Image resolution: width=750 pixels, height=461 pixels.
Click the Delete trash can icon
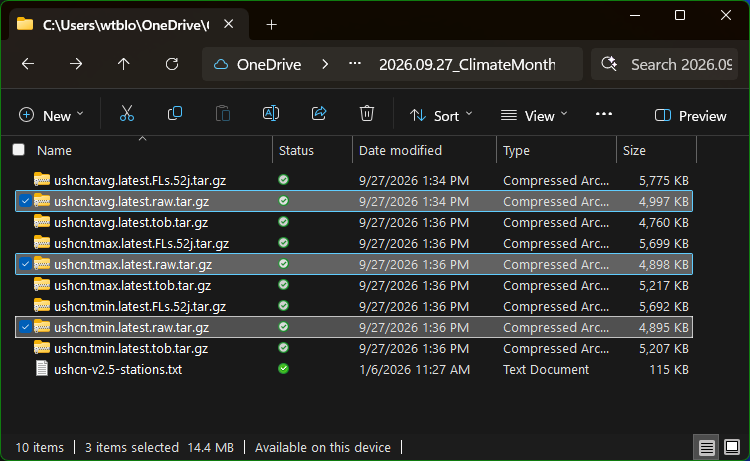click(x=366, y=114)
